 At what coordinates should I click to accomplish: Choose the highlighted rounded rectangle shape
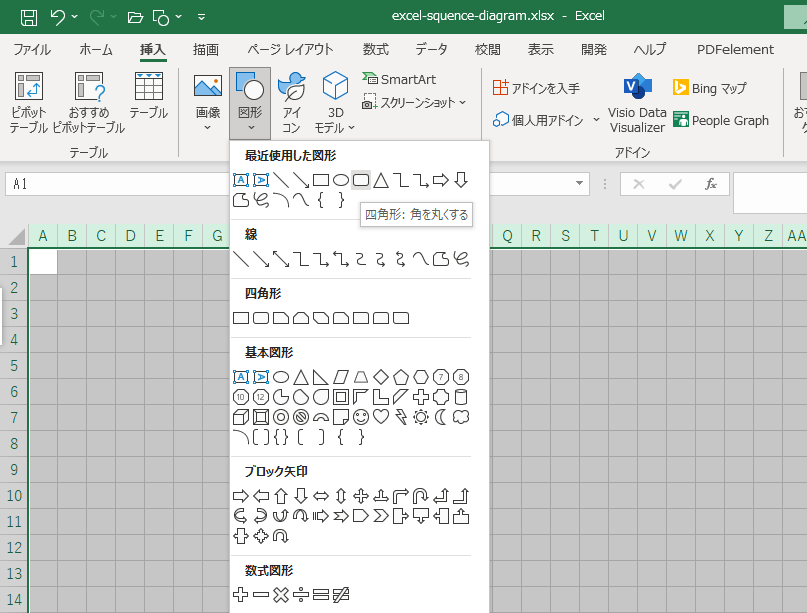[x=361, y=180]
